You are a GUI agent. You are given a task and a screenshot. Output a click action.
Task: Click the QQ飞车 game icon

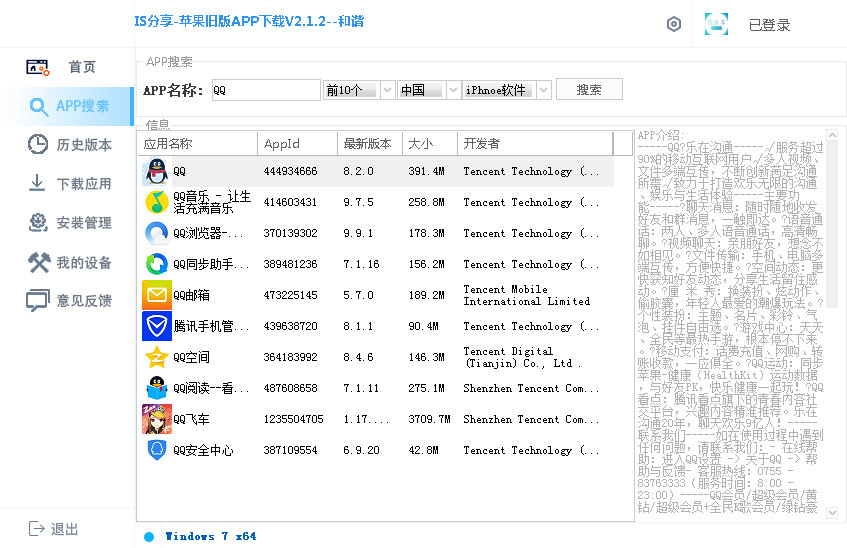pos(156,419)
